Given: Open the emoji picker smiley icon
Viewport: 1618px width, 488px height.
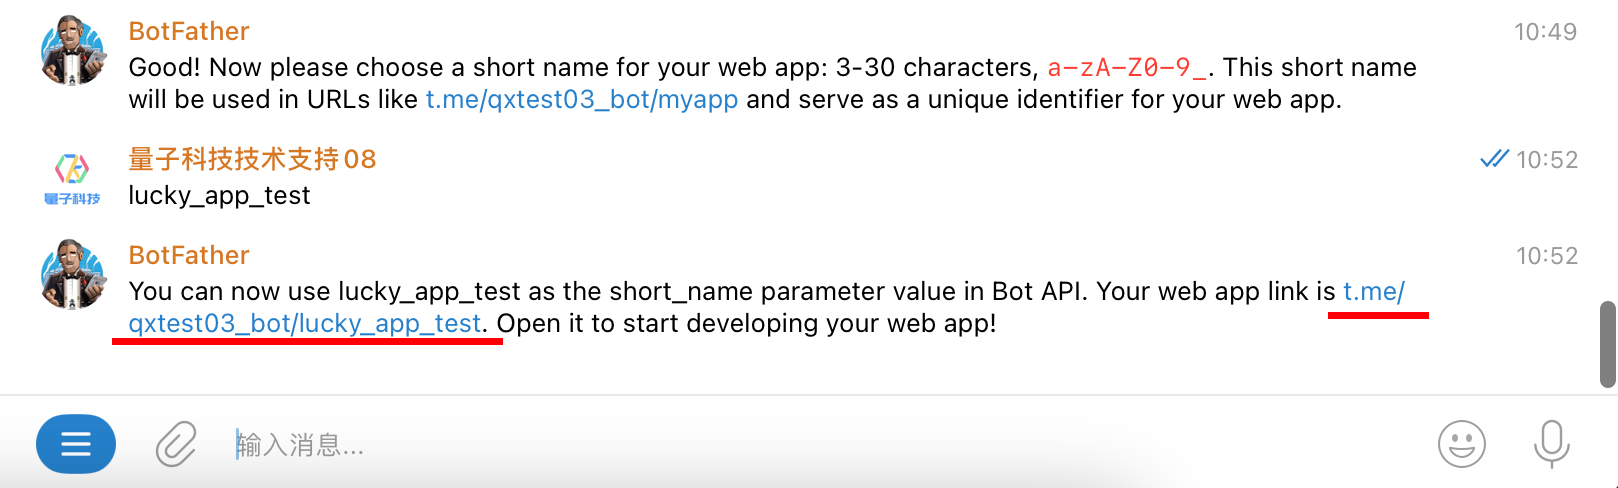Looking at the screenshot, I should click(1461, 443).
